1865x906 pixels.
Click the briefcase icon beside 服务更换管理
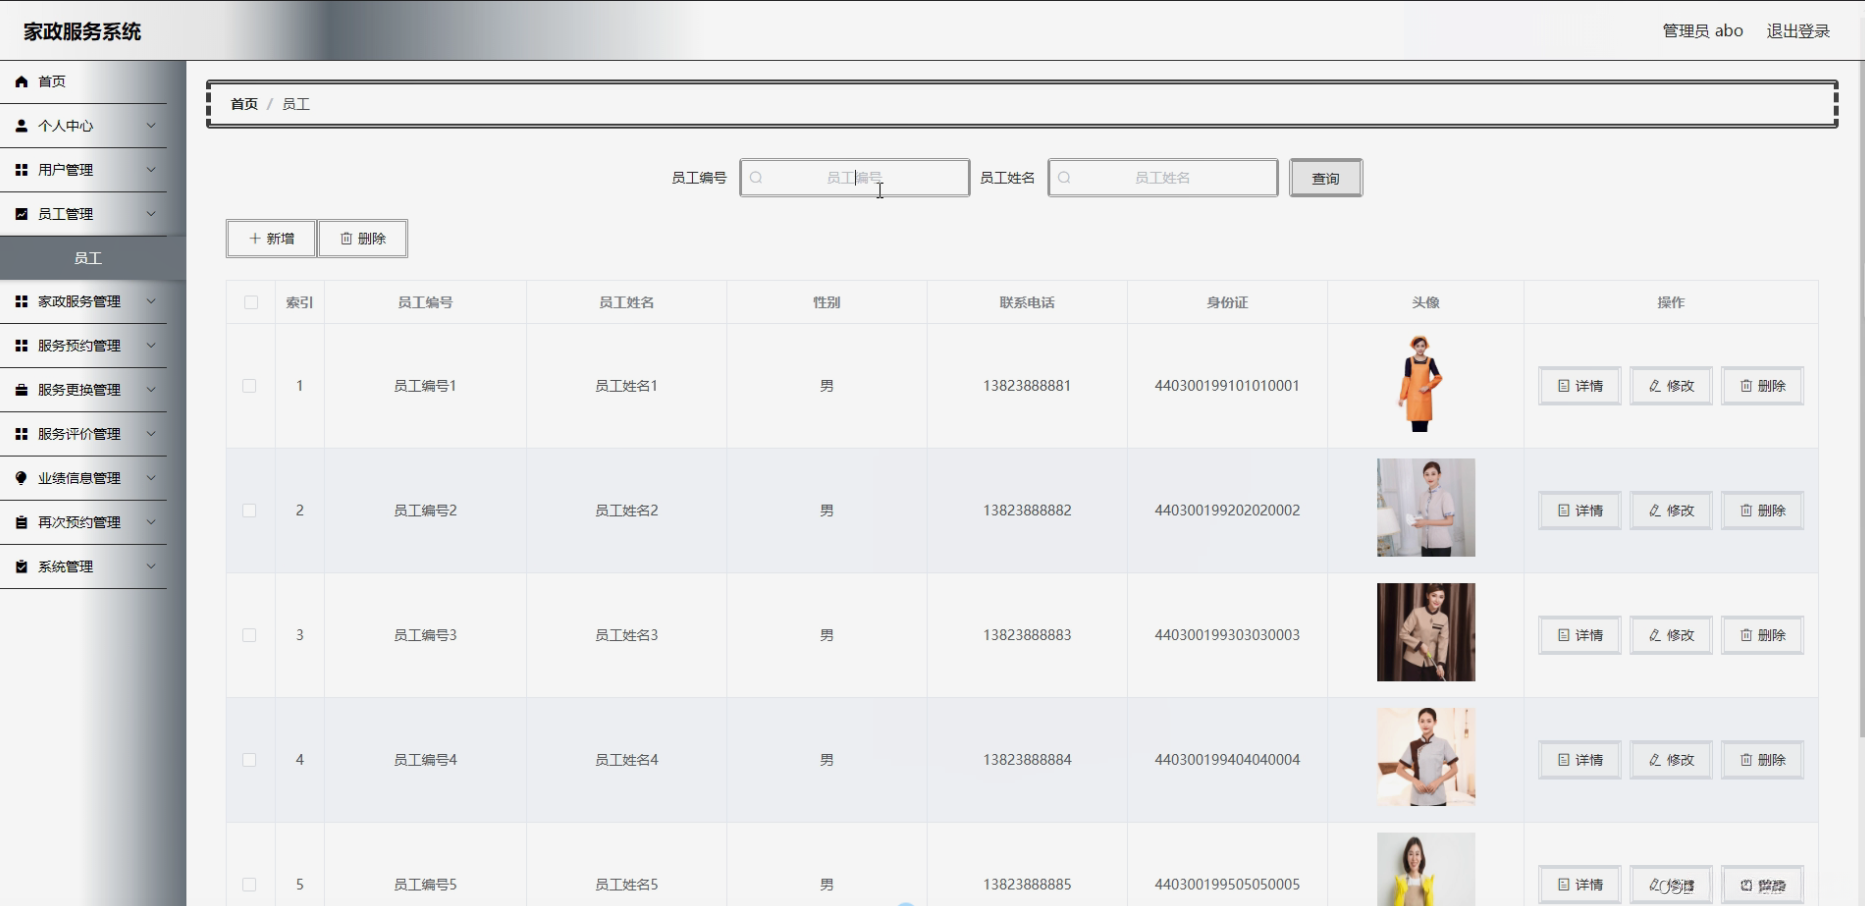[21, 390]
